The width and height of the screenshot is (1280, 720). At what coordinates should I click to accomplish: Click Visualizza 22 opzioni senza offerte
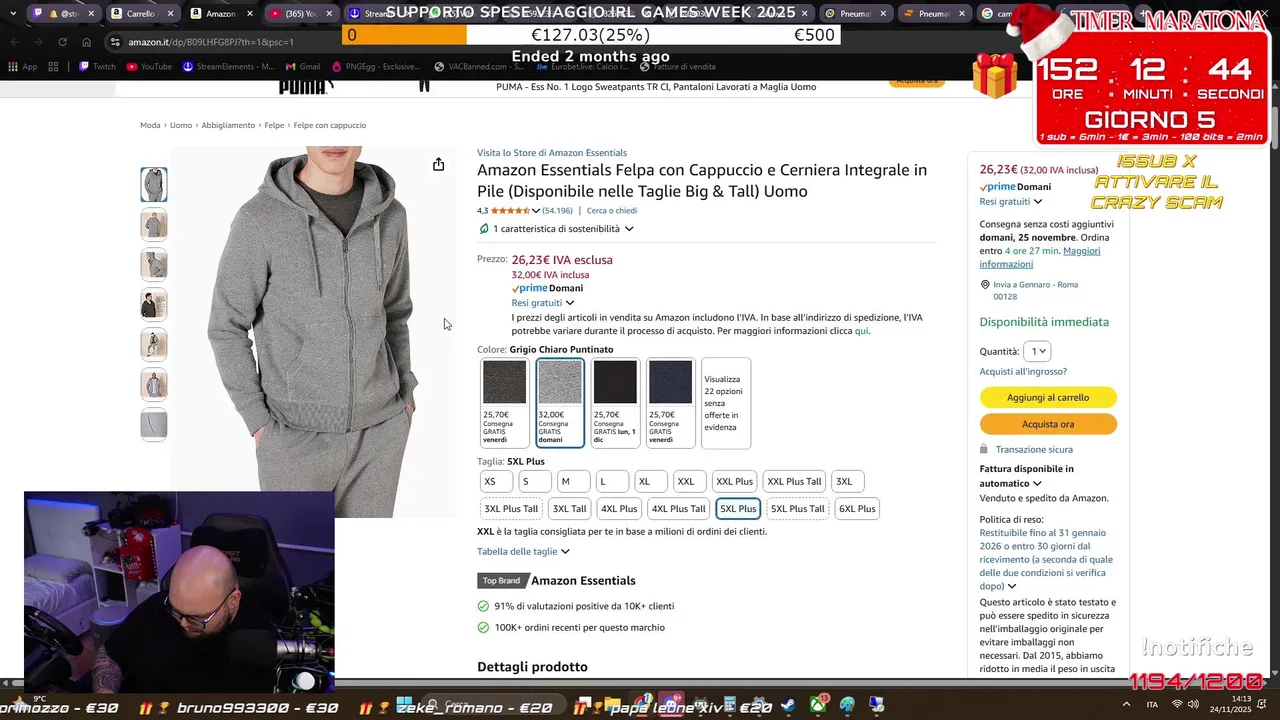(726, 403)
